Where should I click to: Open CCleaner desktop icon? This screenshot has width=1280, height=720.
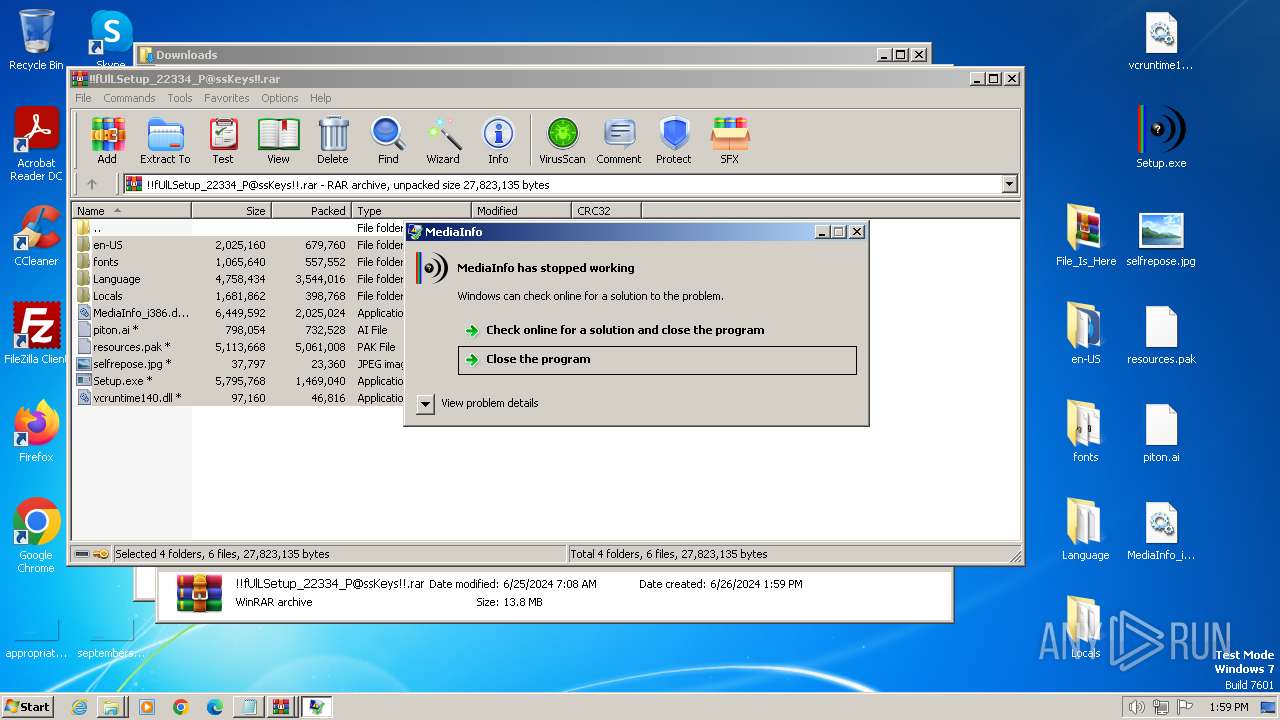36,236
